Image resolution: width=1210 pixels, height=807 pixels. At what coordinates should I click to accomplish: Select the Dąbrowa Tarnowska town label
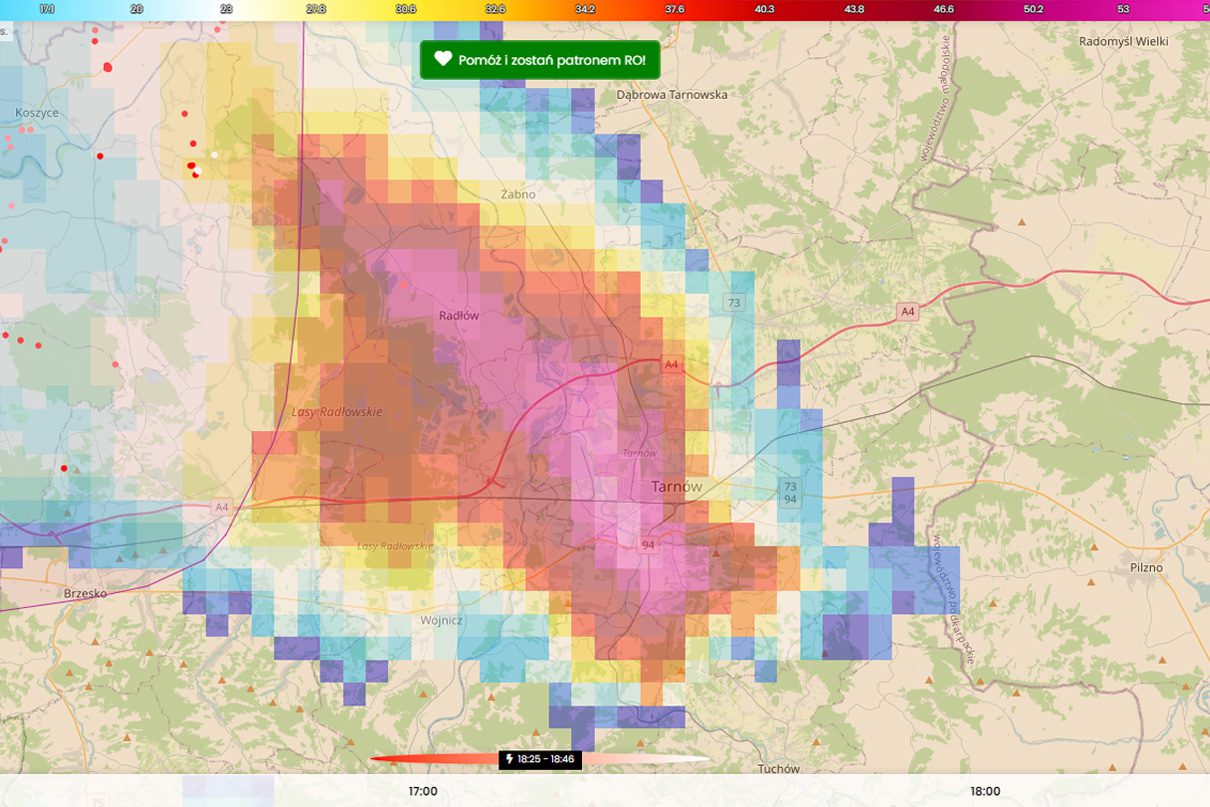click(x=674, y=94)
